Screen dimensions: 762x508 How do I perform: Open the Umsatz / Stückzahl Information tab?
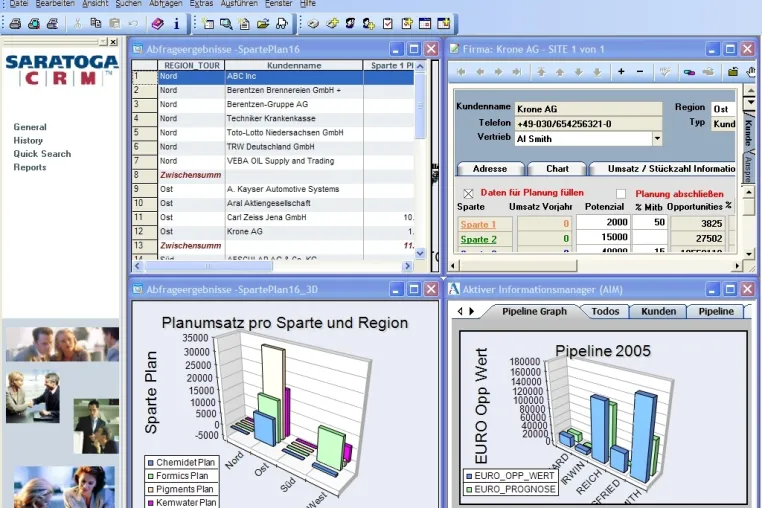pyautogui.click(x=663, y=169)
